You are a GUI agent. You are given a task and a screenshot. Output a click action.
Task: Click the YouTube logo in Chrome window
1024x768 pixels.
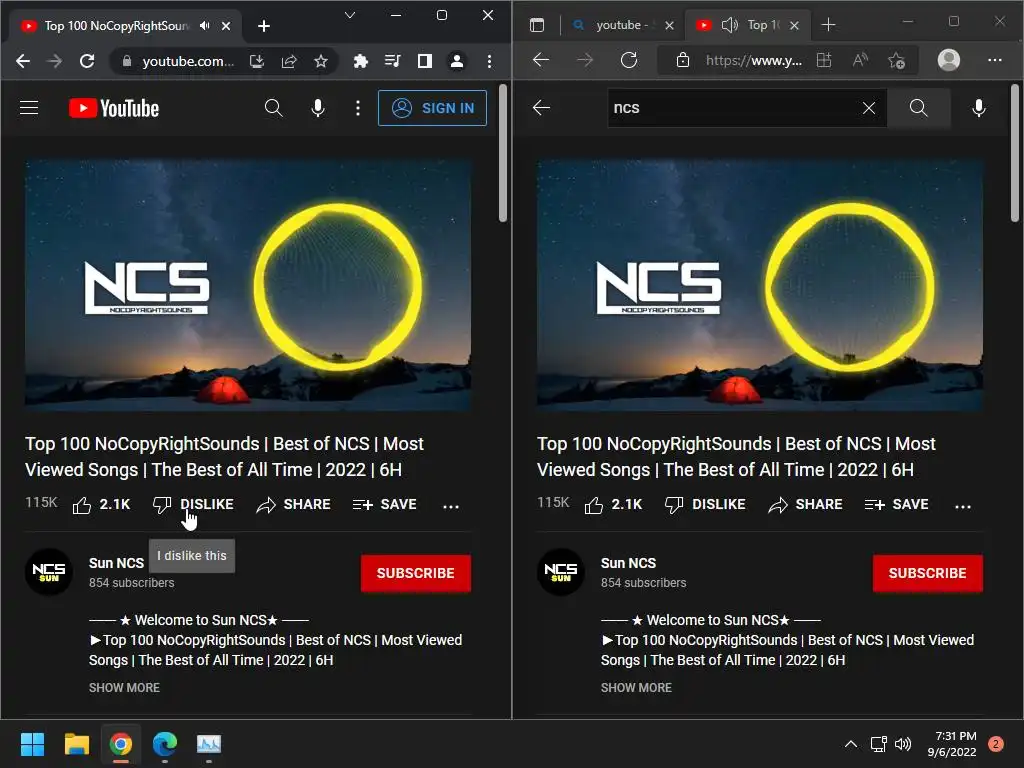[x=114, y=108]
